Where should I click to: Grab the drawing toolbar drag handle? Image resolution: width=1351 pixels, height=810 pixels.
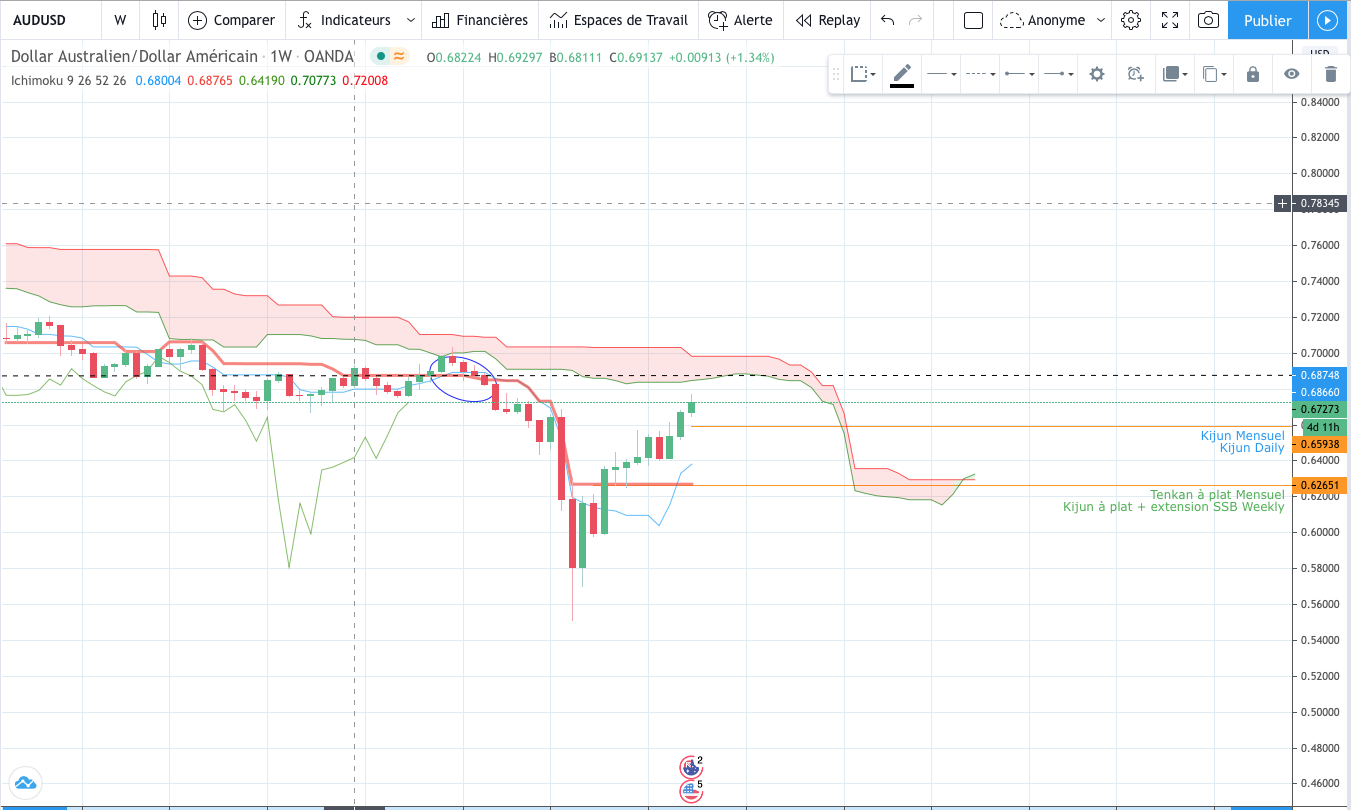(x=837, y=74)
